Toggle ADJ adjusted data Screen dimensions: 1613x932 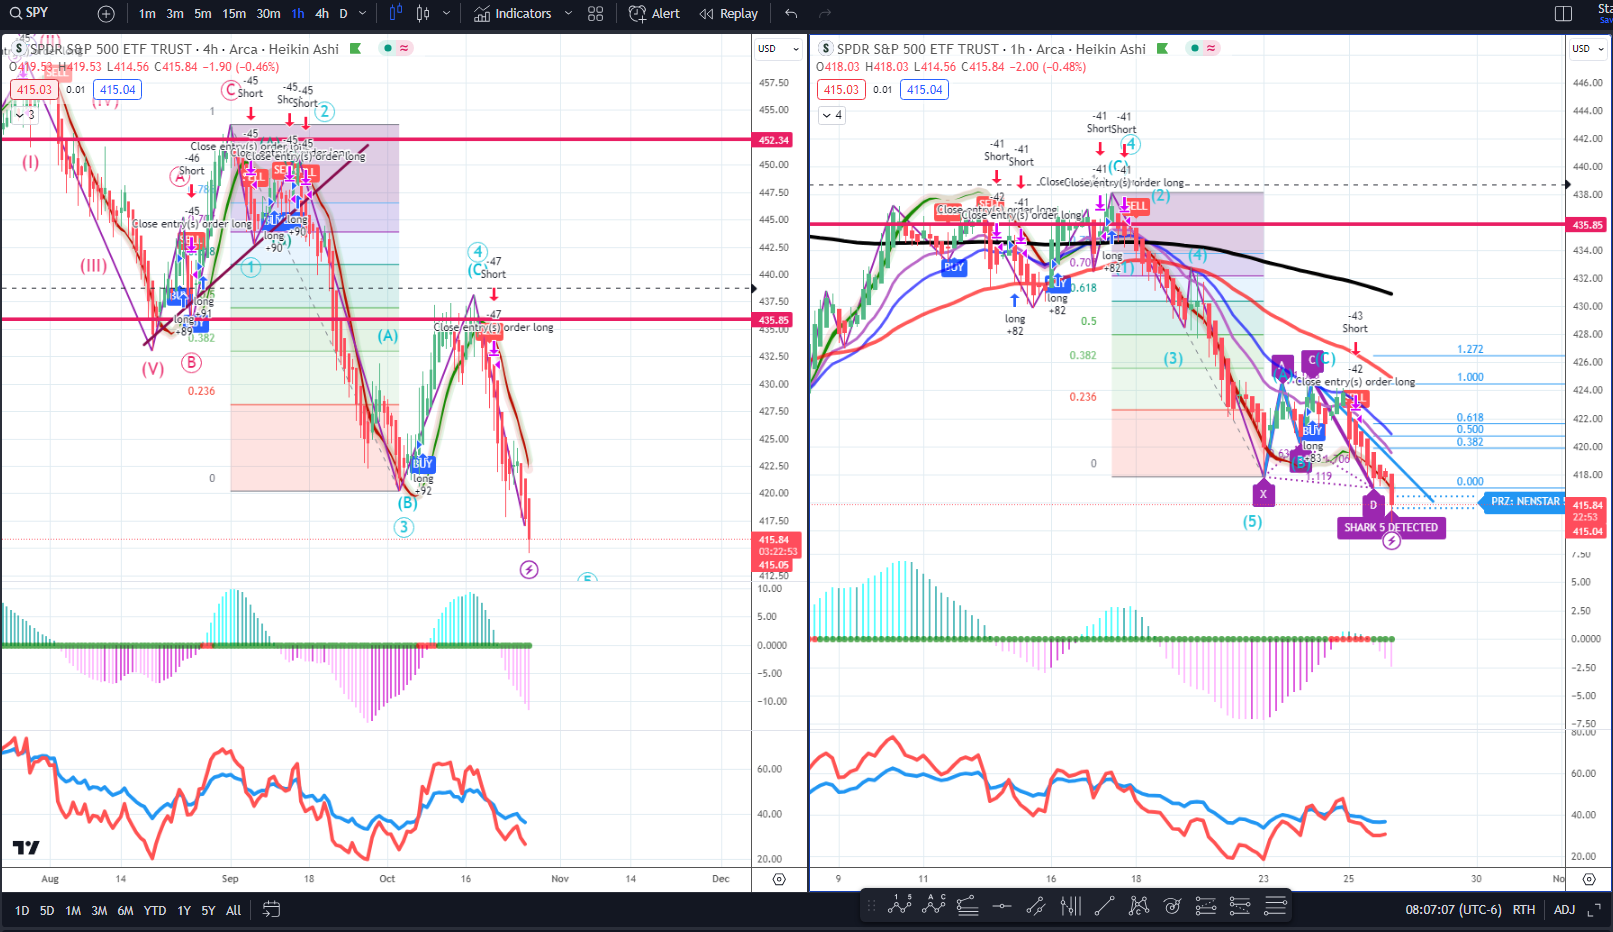tap(1565, 910)
